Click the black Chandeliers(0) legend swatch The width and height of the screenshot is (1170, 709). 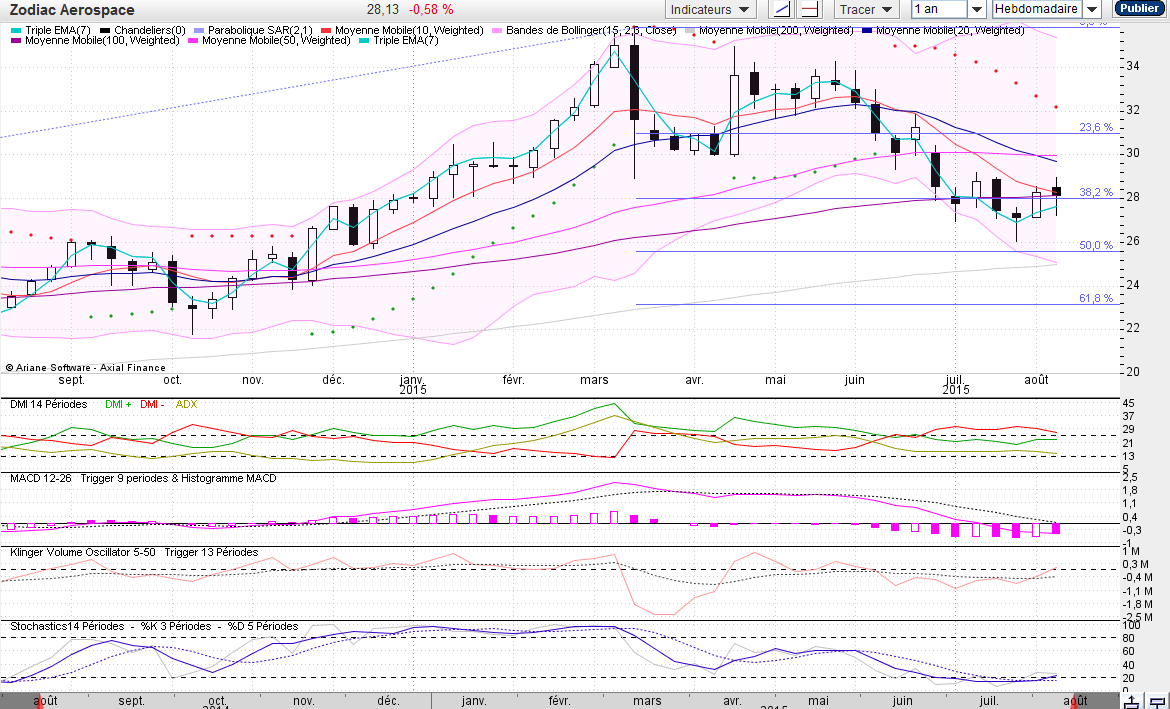[x=105, y=31]
